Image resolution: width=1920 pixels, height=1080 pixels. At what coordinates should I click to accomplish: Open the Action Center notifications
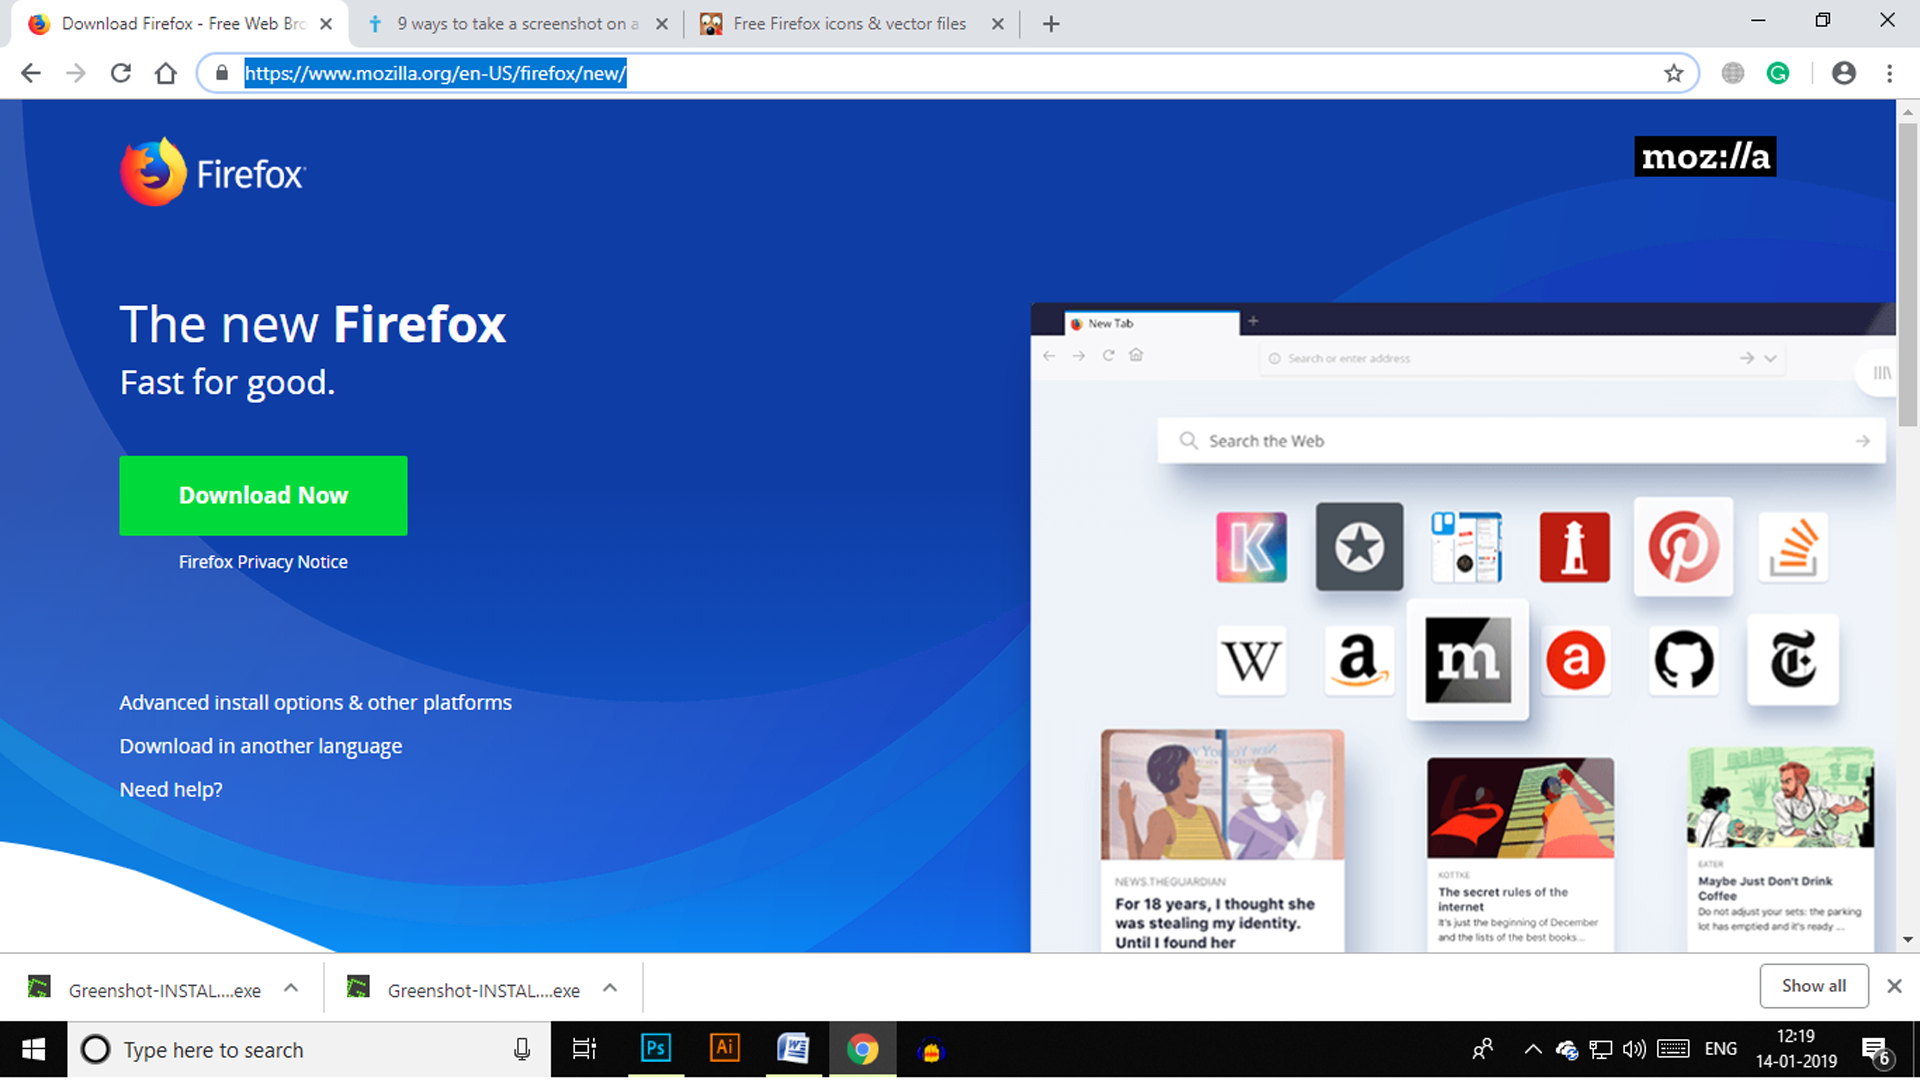(1876, 1050)
